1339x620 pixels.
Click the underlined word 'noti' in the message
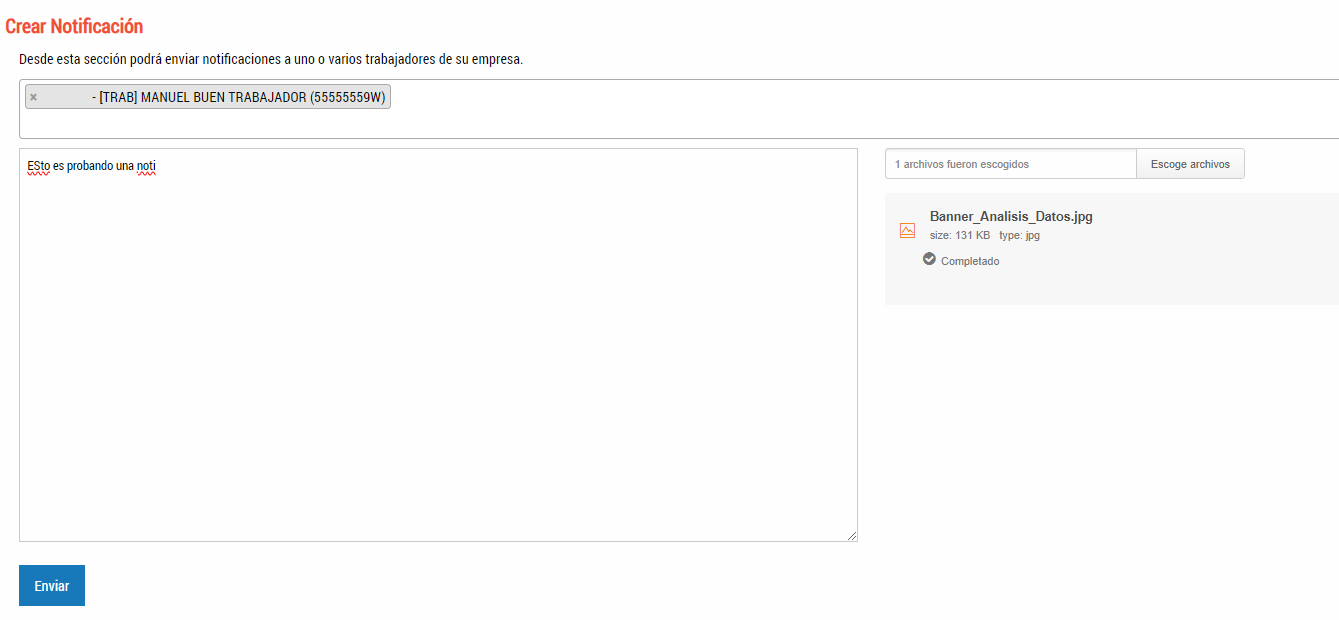147,166
